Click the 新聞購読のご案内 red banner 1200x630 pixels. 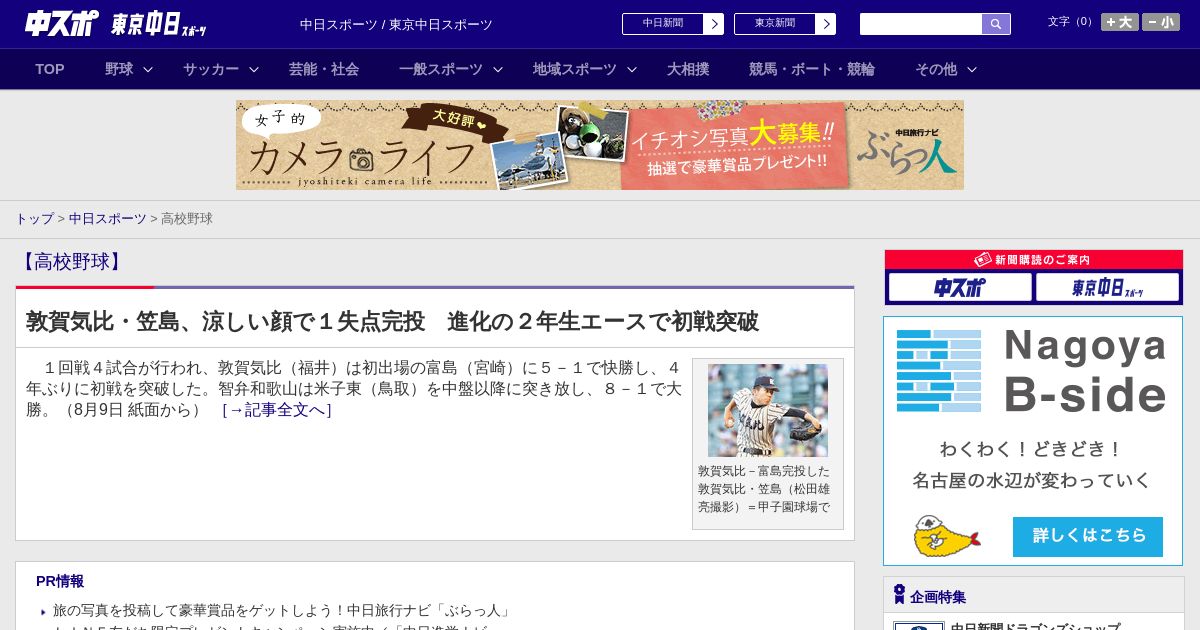(x=1034, y=259)
